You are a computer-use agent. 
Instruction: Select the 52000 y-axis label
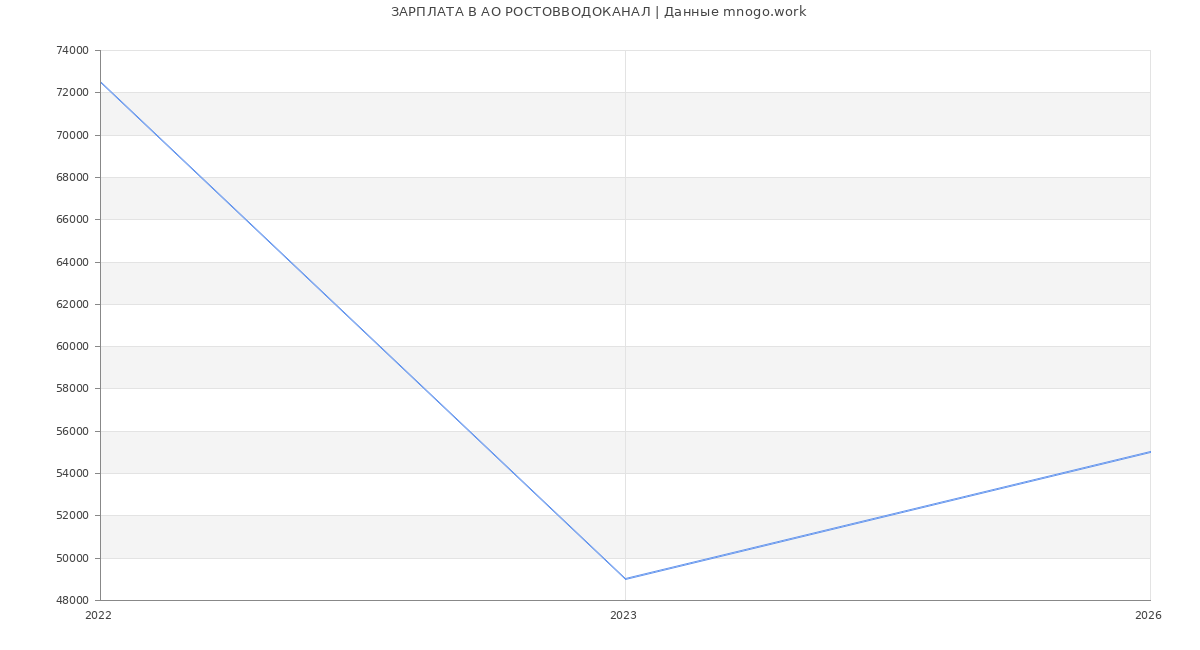point(72,515)
